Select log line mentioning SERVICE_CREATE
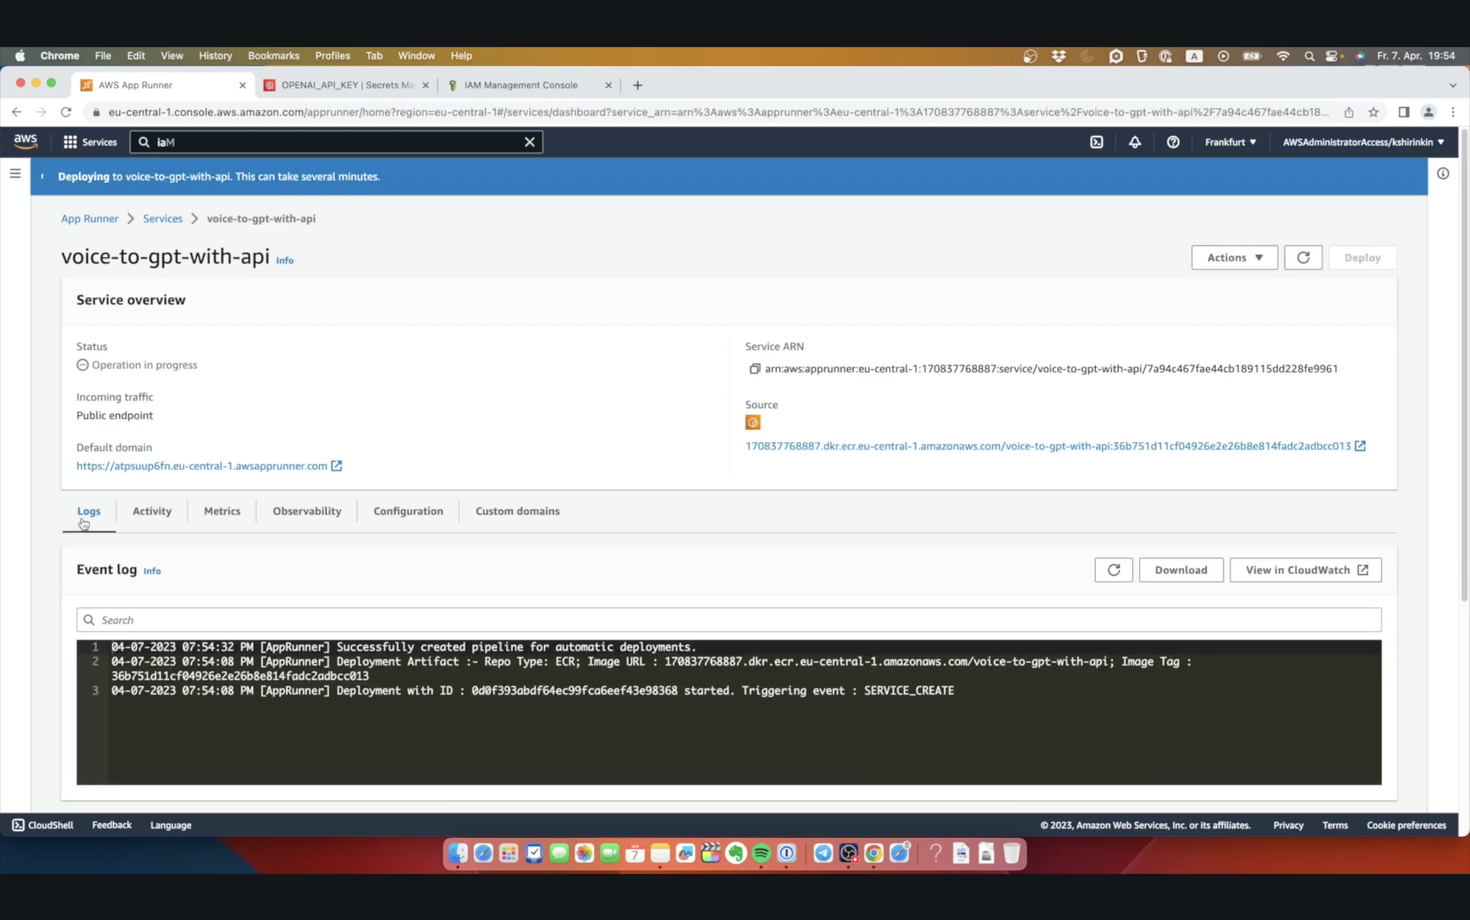Viewport: 1470px width, 920px height. [532, 691]
